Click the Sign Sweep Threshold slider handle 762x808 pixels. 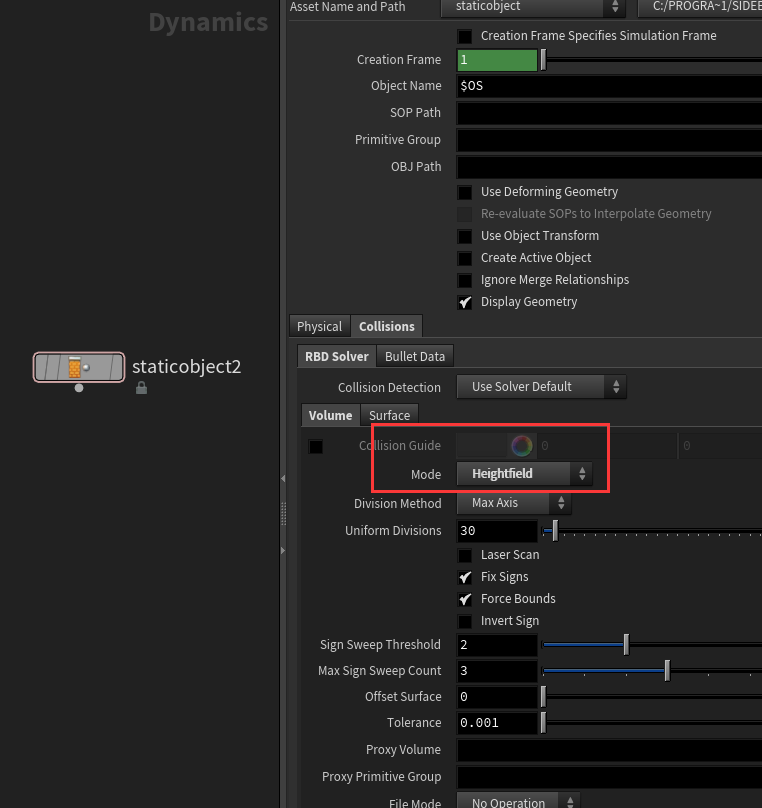point(626,645)
